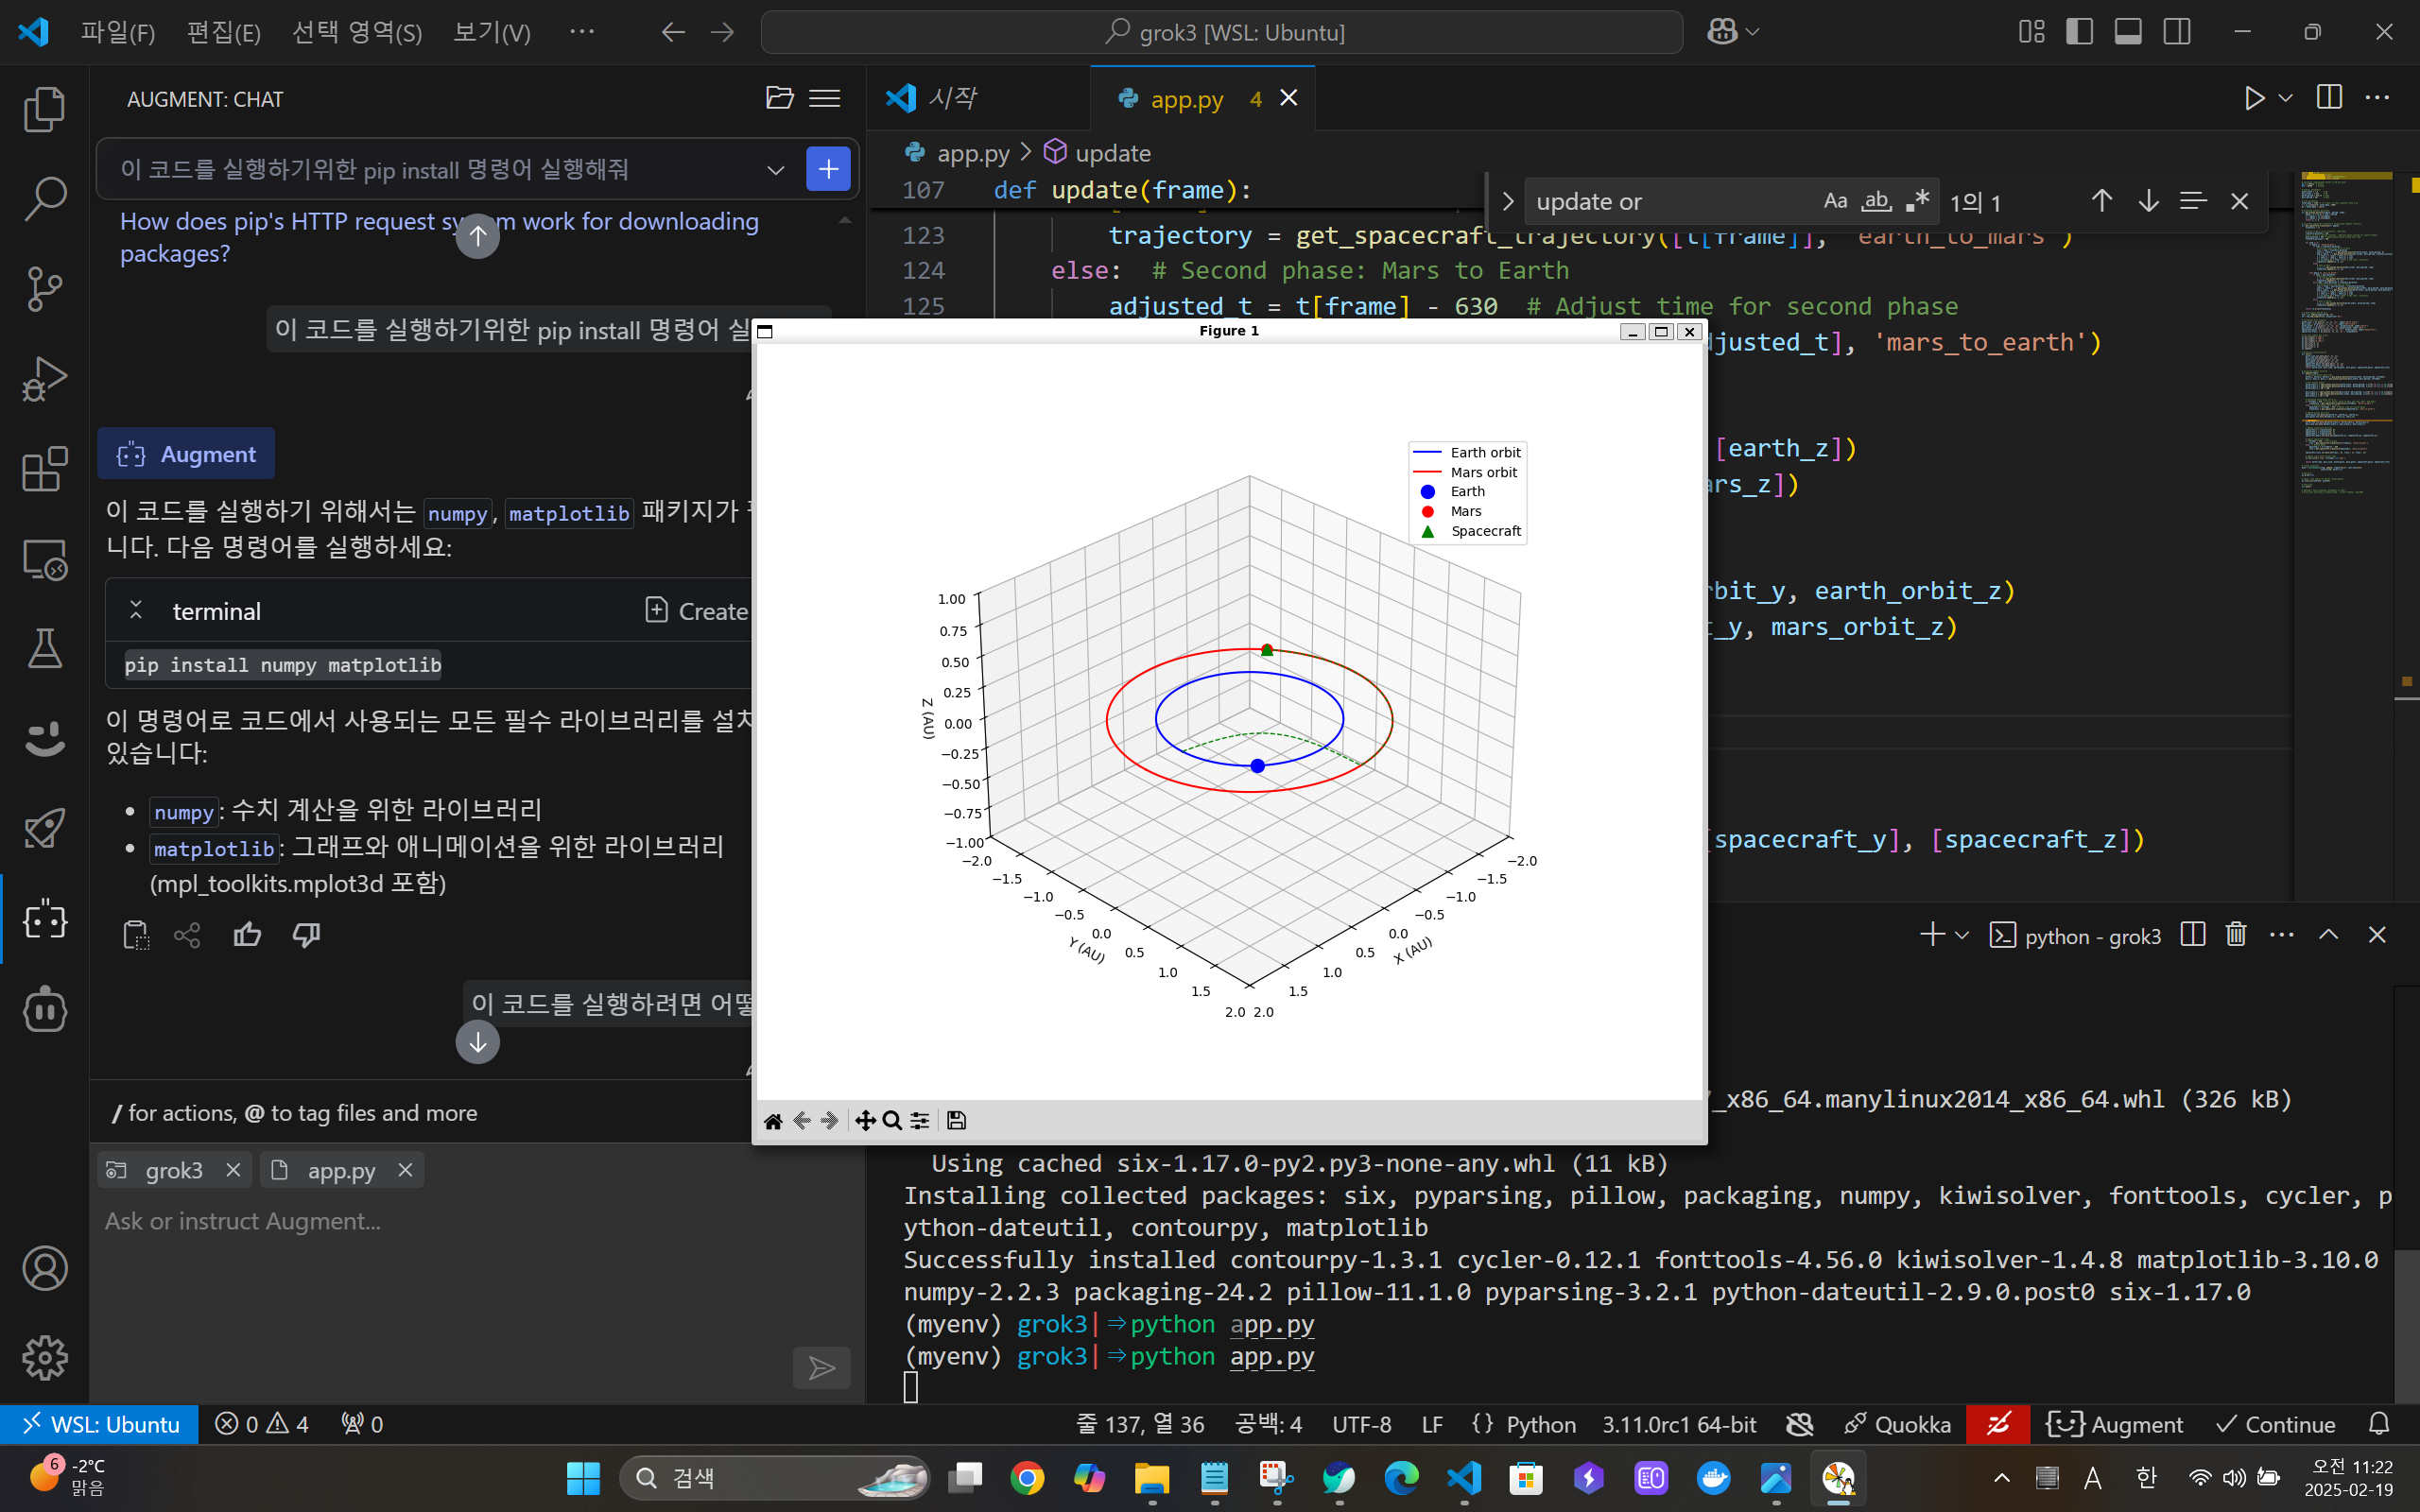The width and height of the screenshot is (2420, 1512).
Task: Open new terminal launch profile dropdown
Action: click(1962, 935)
